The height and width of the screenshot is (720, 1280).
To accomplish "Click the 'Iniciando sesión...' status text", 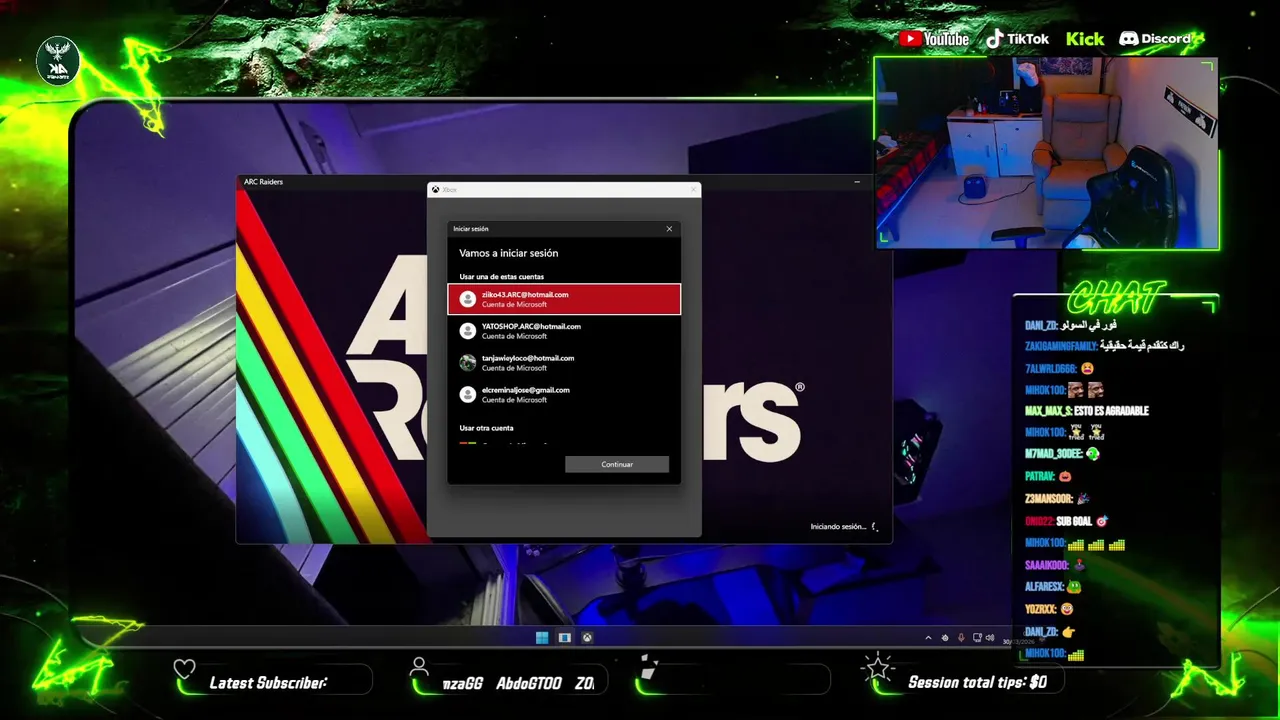I will (838, 526).
